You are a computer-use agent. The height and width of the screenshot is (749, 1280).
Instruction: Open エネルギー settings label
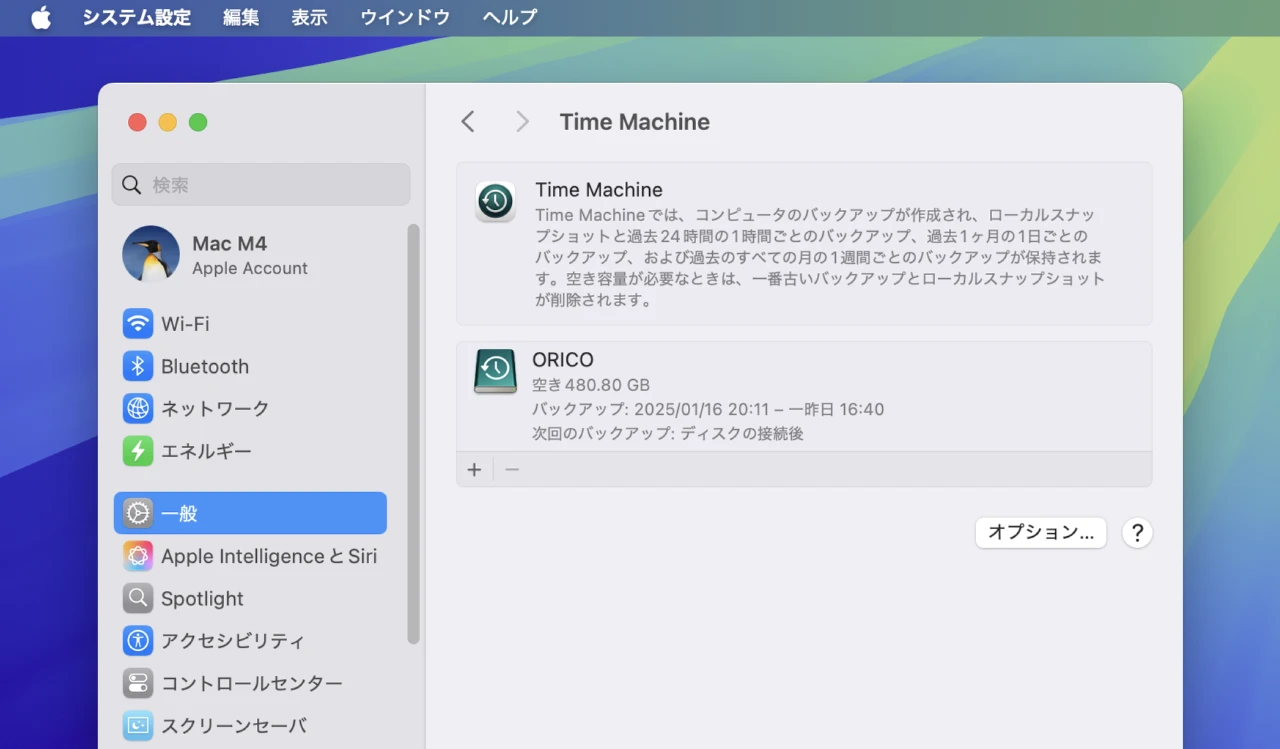pos(207,451)
